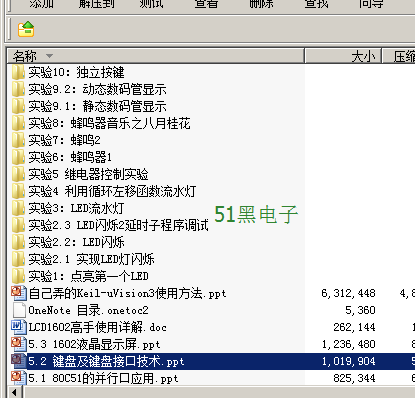Viewport: 415px width, 398px height.
Task: Select the 实验2.2：LED闪烁 folder name
Action: pyautogui.click(x=76, y=242)
